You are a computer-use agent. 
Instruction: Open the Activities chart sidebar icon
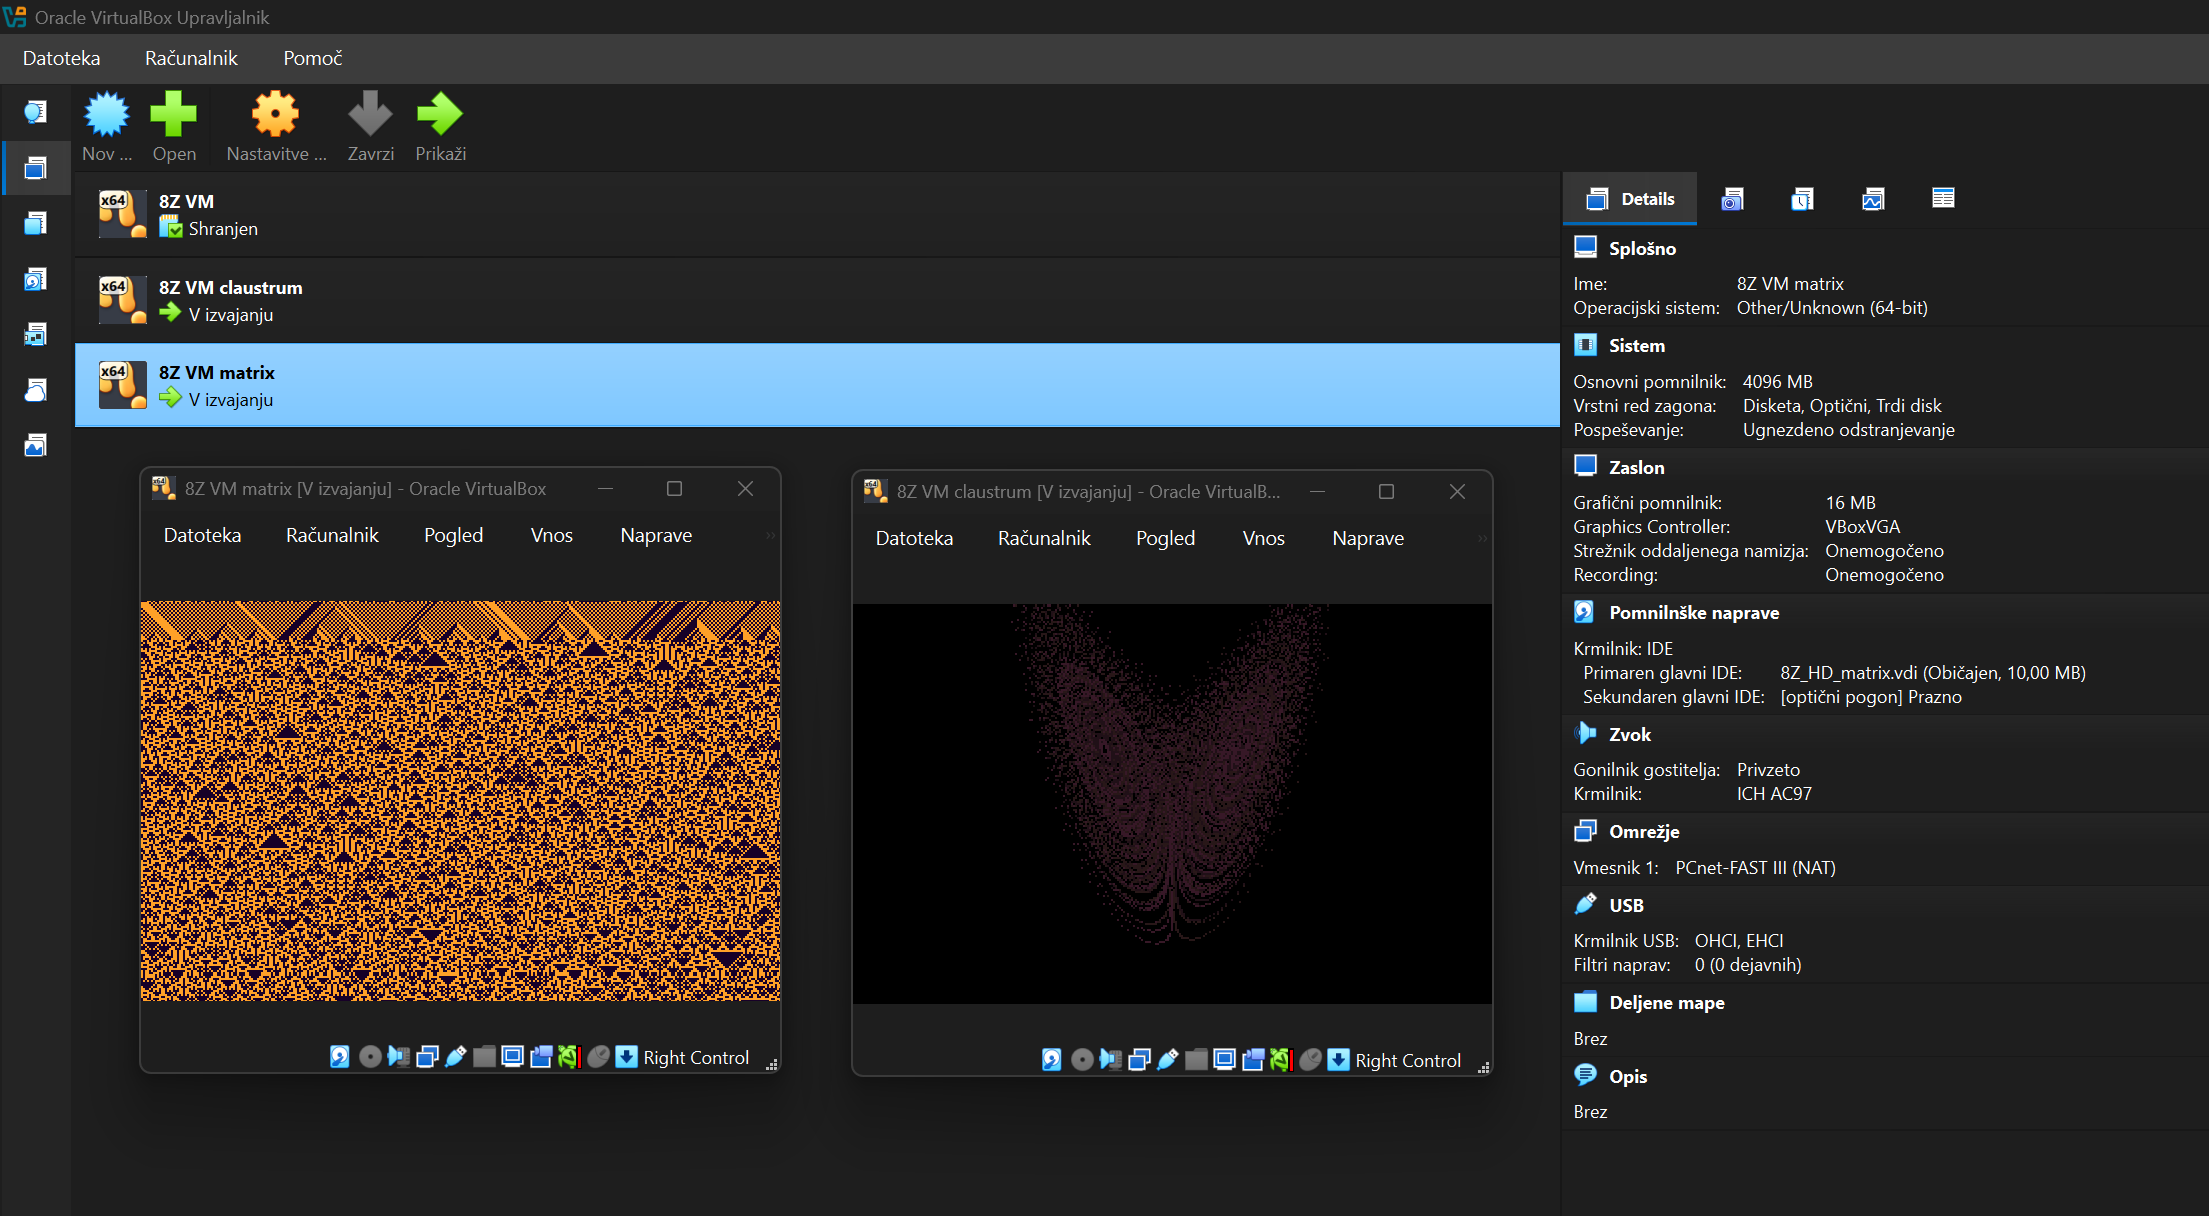35,445
